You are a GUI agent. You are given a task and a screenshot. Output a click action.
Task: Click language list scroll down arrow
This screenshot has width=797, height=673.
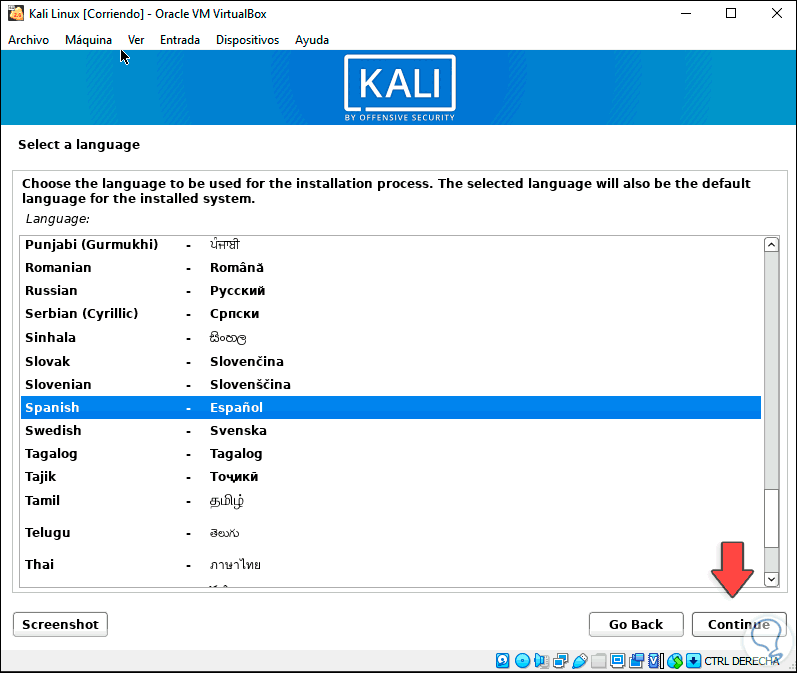(771, 579)
